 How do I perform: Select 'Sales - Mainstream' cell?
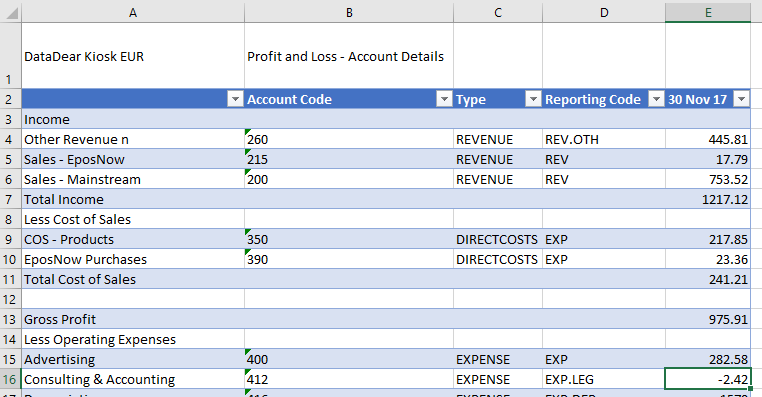click(133, 179)
